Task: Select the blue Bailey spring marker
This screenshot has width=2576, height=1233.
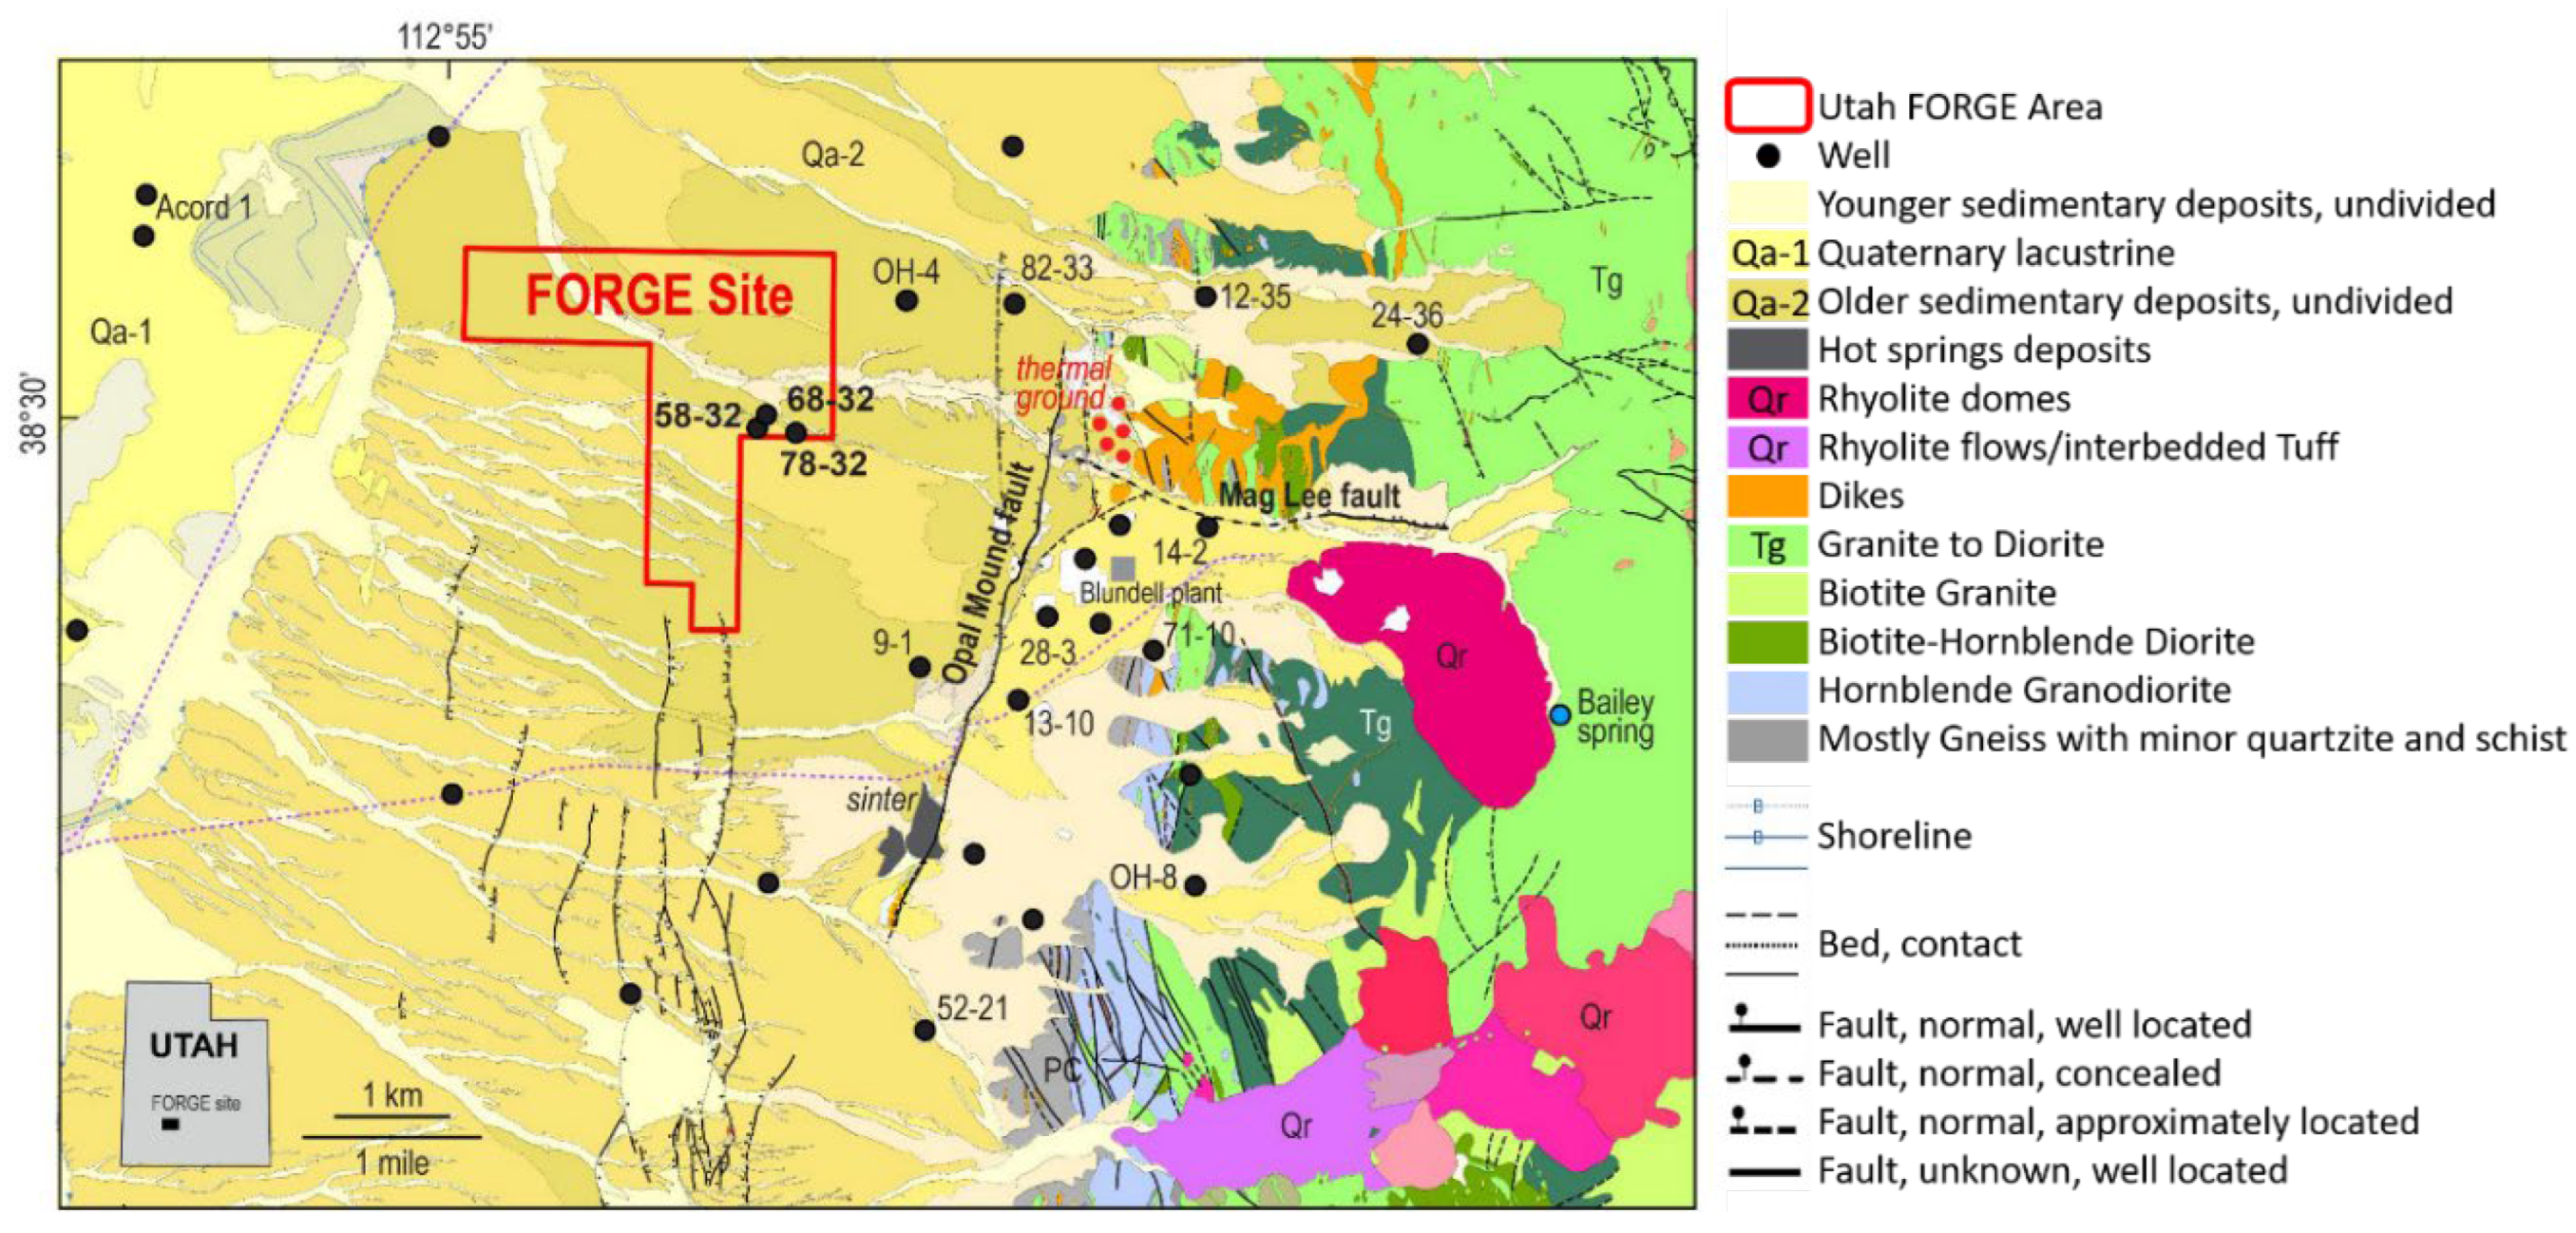Action: (x=1560, y=715)
